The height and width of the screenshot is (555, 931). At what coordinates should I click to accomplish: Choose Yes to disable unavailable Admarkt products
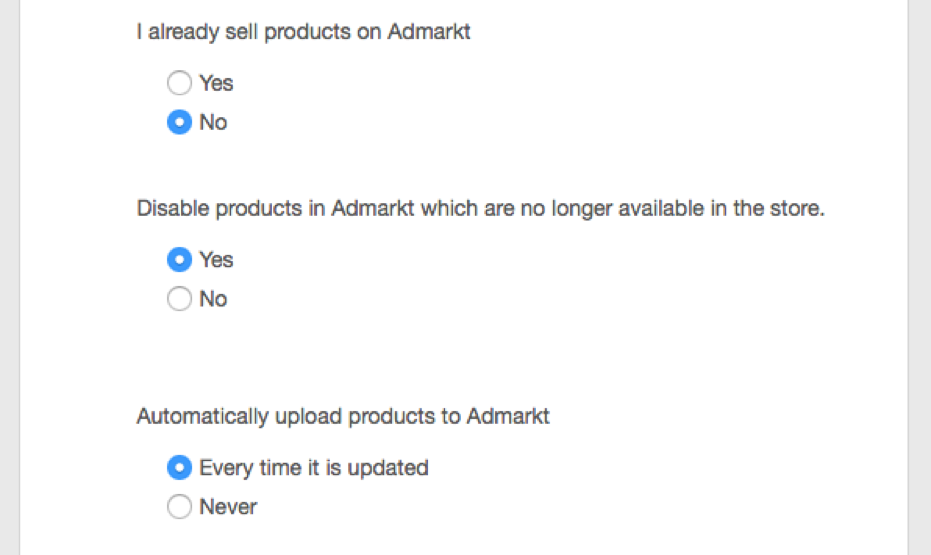click(x=179, y=260)
